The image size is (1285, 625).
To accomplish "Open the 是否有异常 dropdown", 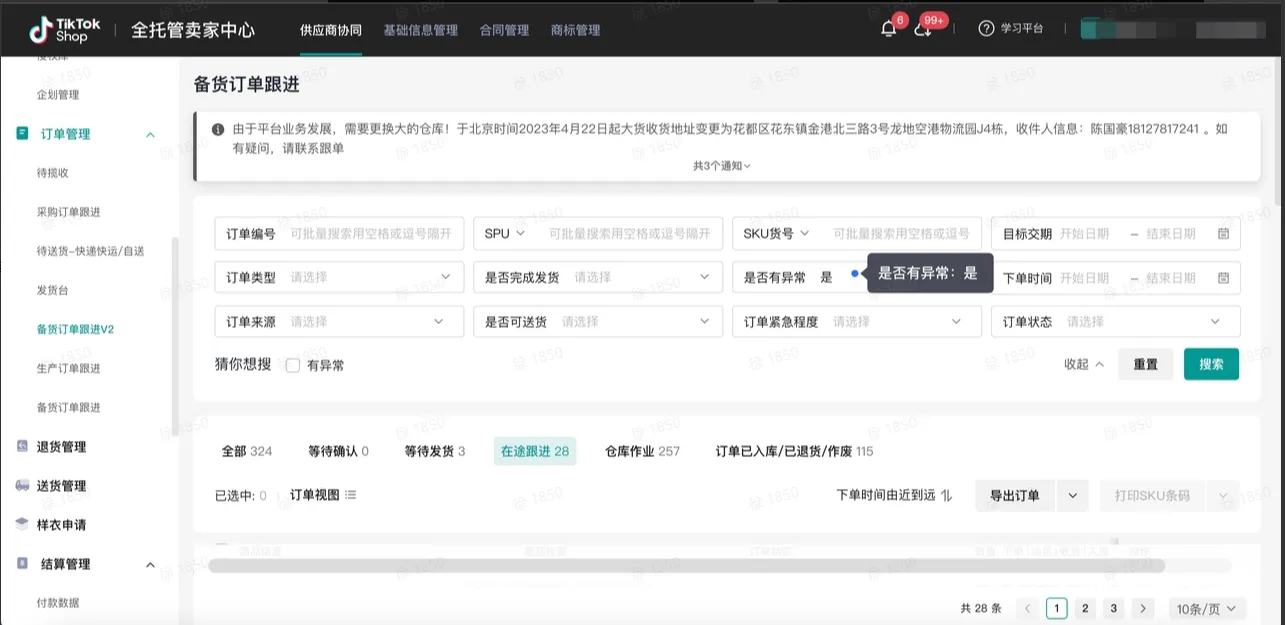I will pos(857,277).
